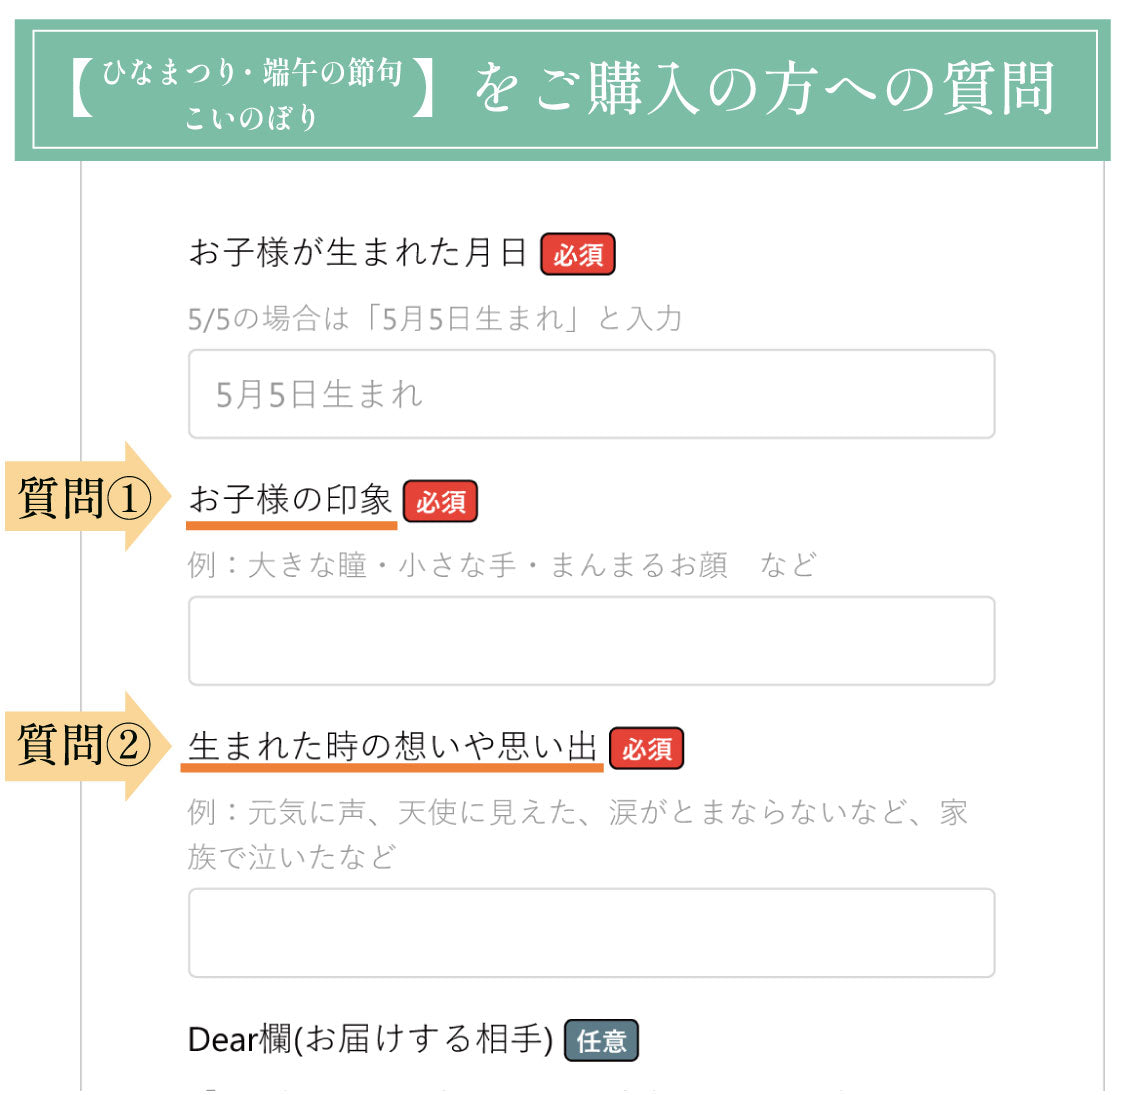This screenshot has width=1125, height=1095.
Task: Click the ひなまつり・端午の節句 bracketed header text
Action: point(253,72)
